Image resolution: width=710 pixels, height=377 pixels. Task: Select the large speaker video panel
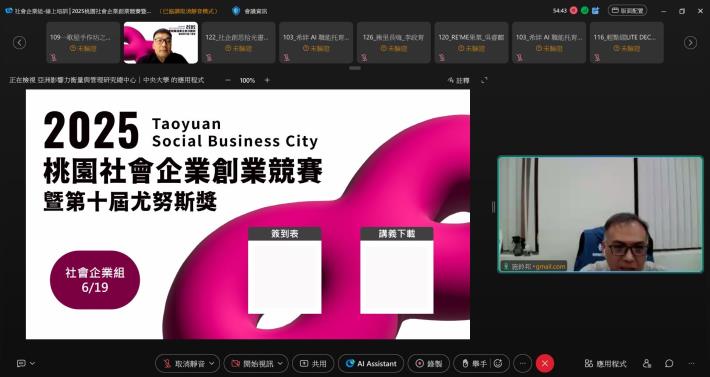[600, 214]
